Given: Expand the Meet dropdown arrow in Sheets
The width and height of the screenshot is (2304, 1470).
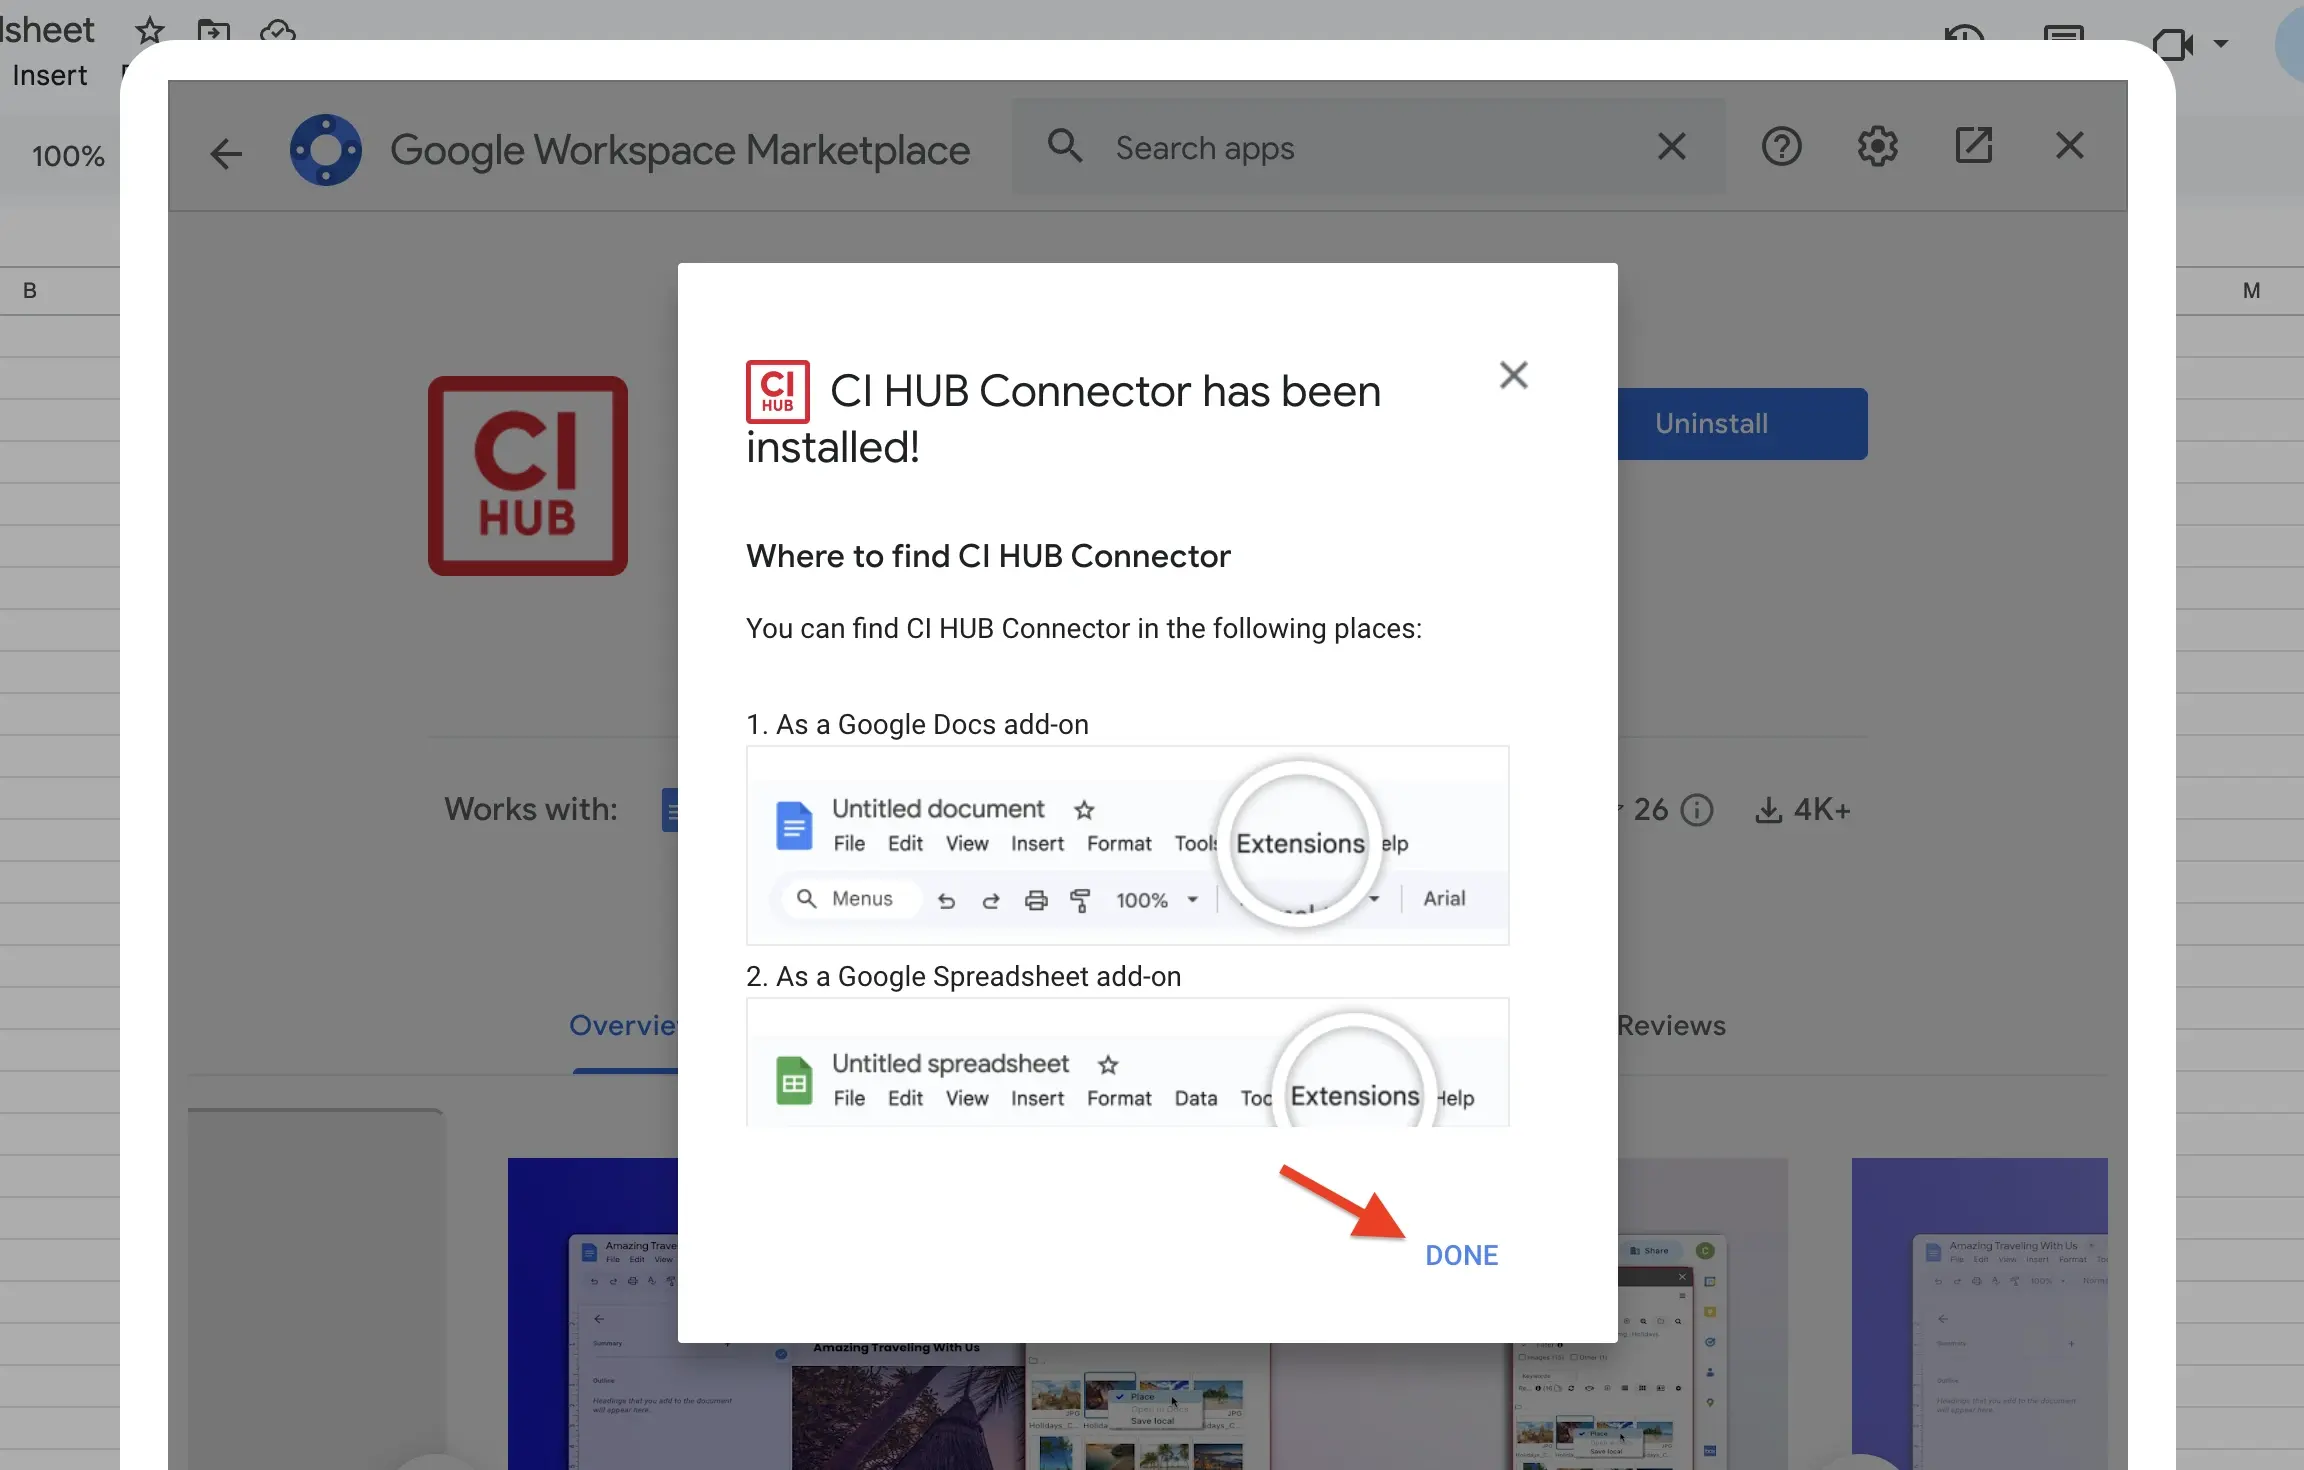Looking at the screenshot, I should click(x=2220, y=44).
